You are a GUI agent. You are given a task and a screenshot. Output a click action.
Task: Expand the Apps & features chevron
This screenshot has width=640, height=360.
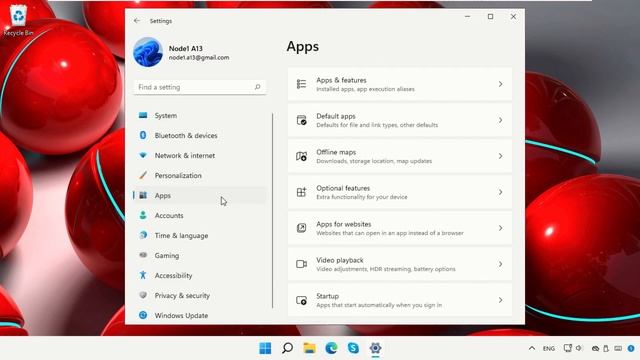(500, 84)
